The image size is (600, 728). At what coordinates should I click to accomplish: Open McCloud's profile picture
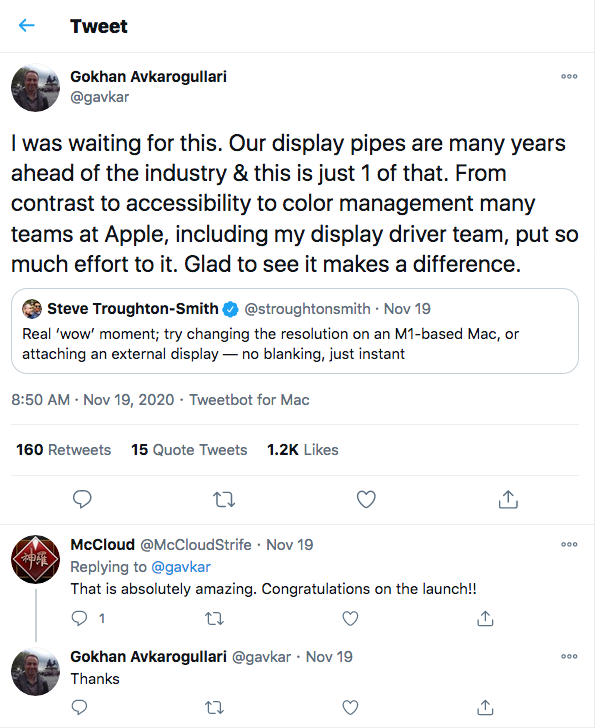click(35, 561)
